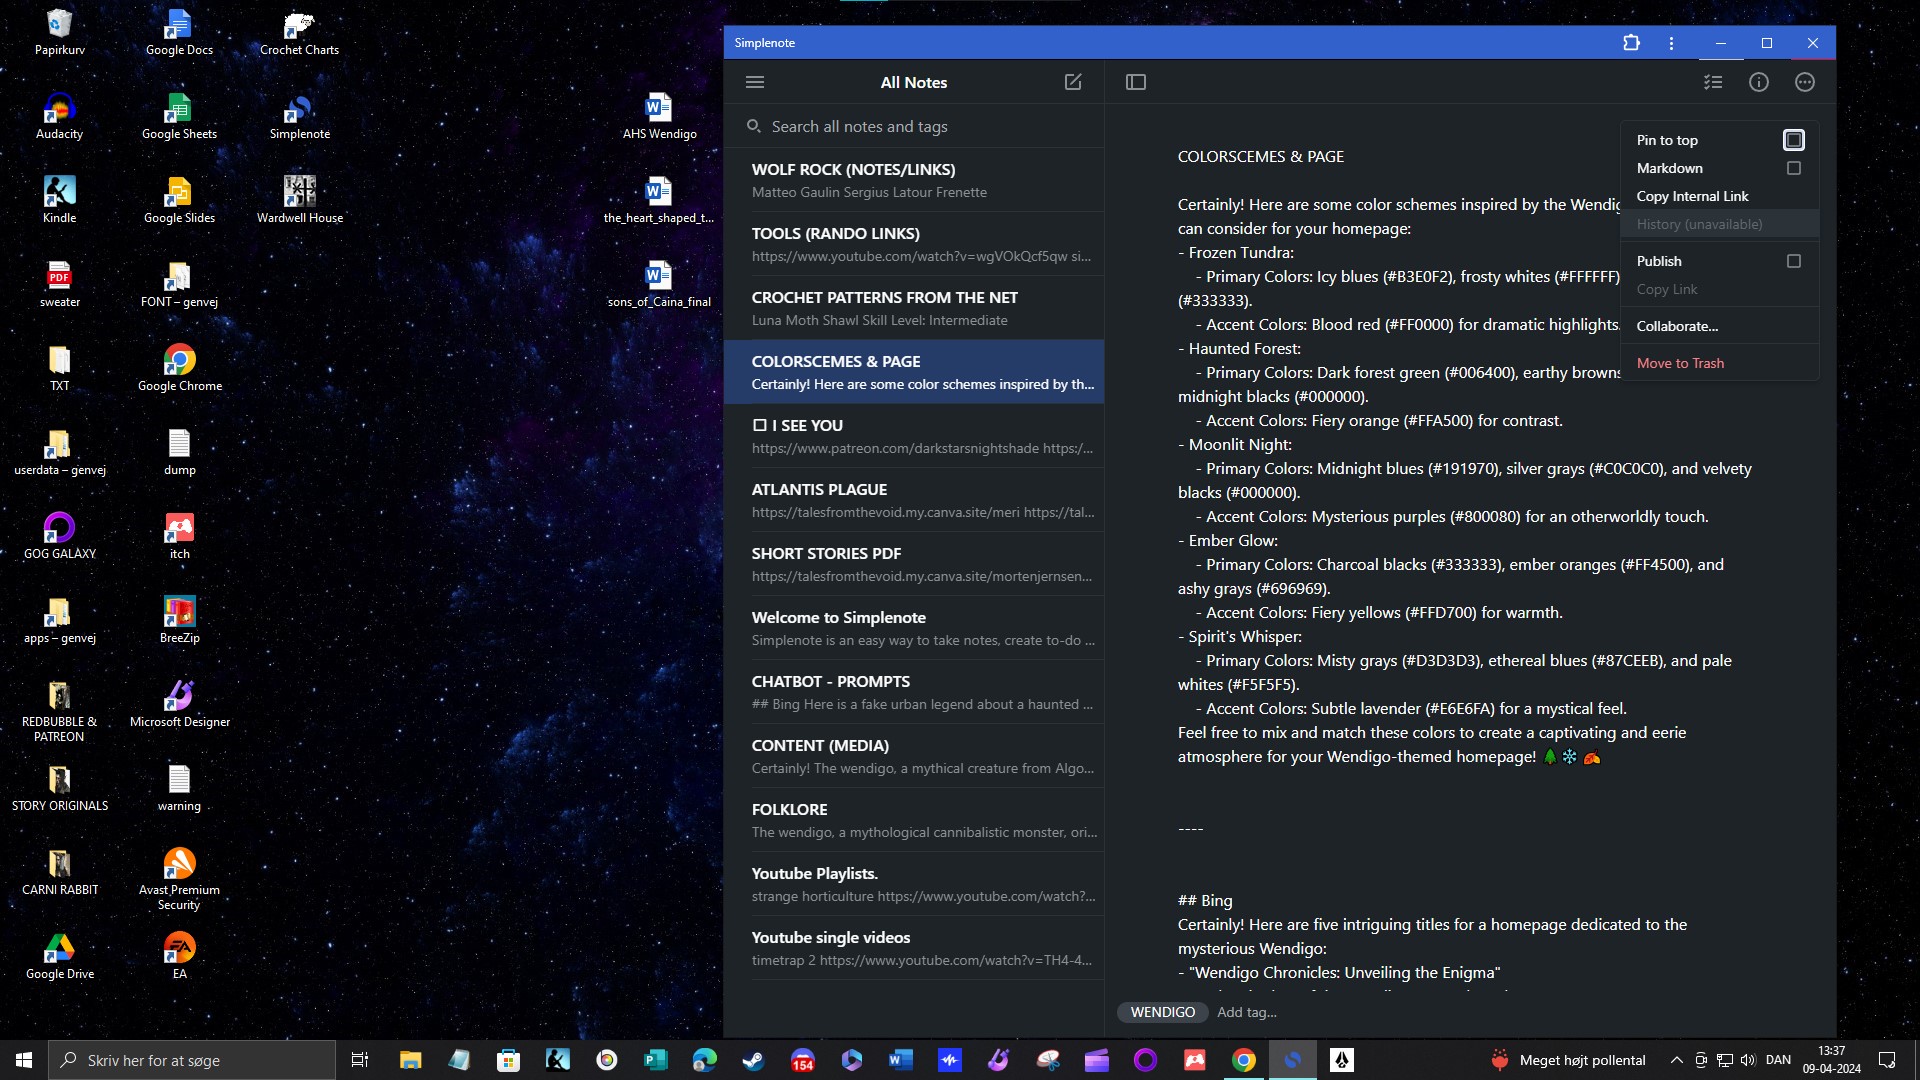Focus the Search all notes and tags field

pos(920,126)
